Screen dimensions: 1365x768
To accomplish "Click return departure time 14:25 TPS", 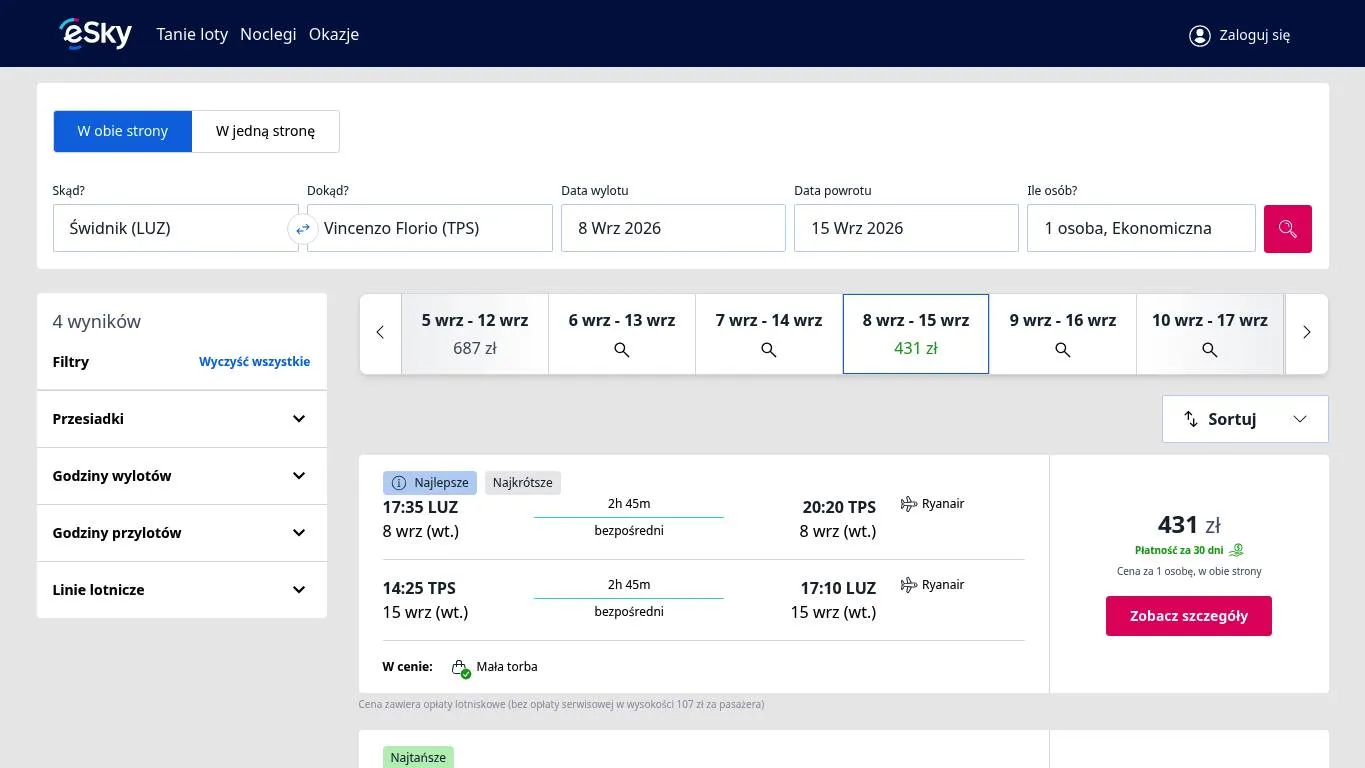I will click(x=419, y=588).
